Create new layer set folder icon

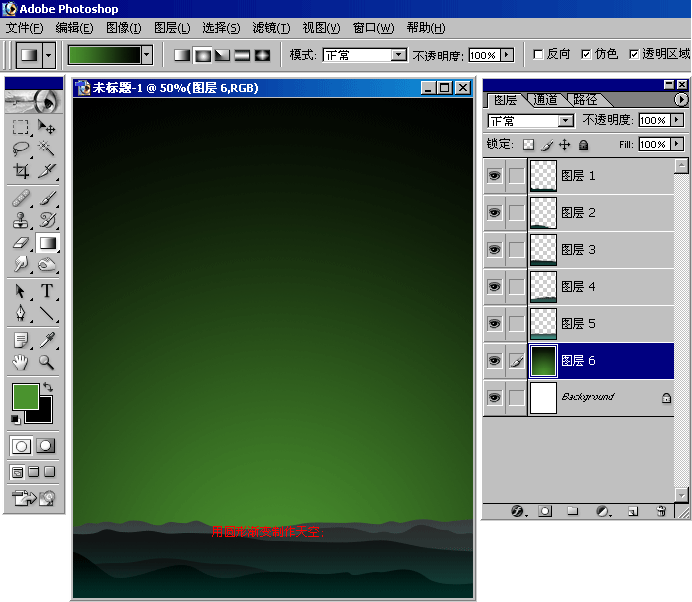tap(572, 511)
